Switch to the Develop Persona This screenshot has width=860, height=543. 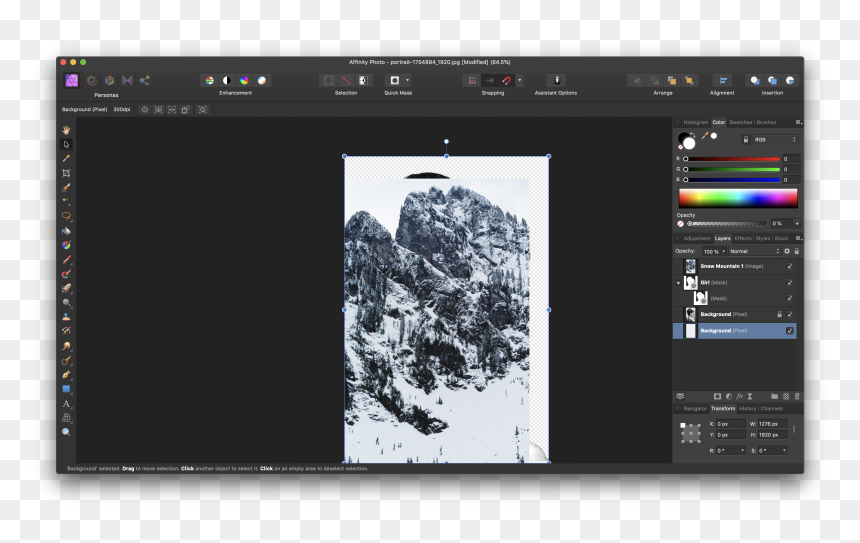click(x=110, y=81)
